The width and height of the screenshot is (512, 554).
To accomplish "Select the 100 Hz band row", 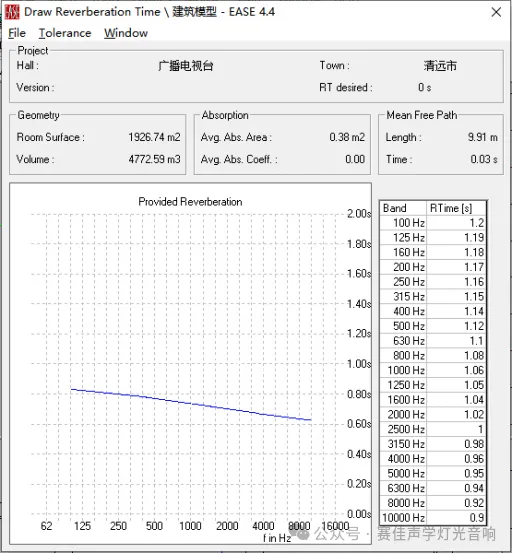I will tap(433, 223).
